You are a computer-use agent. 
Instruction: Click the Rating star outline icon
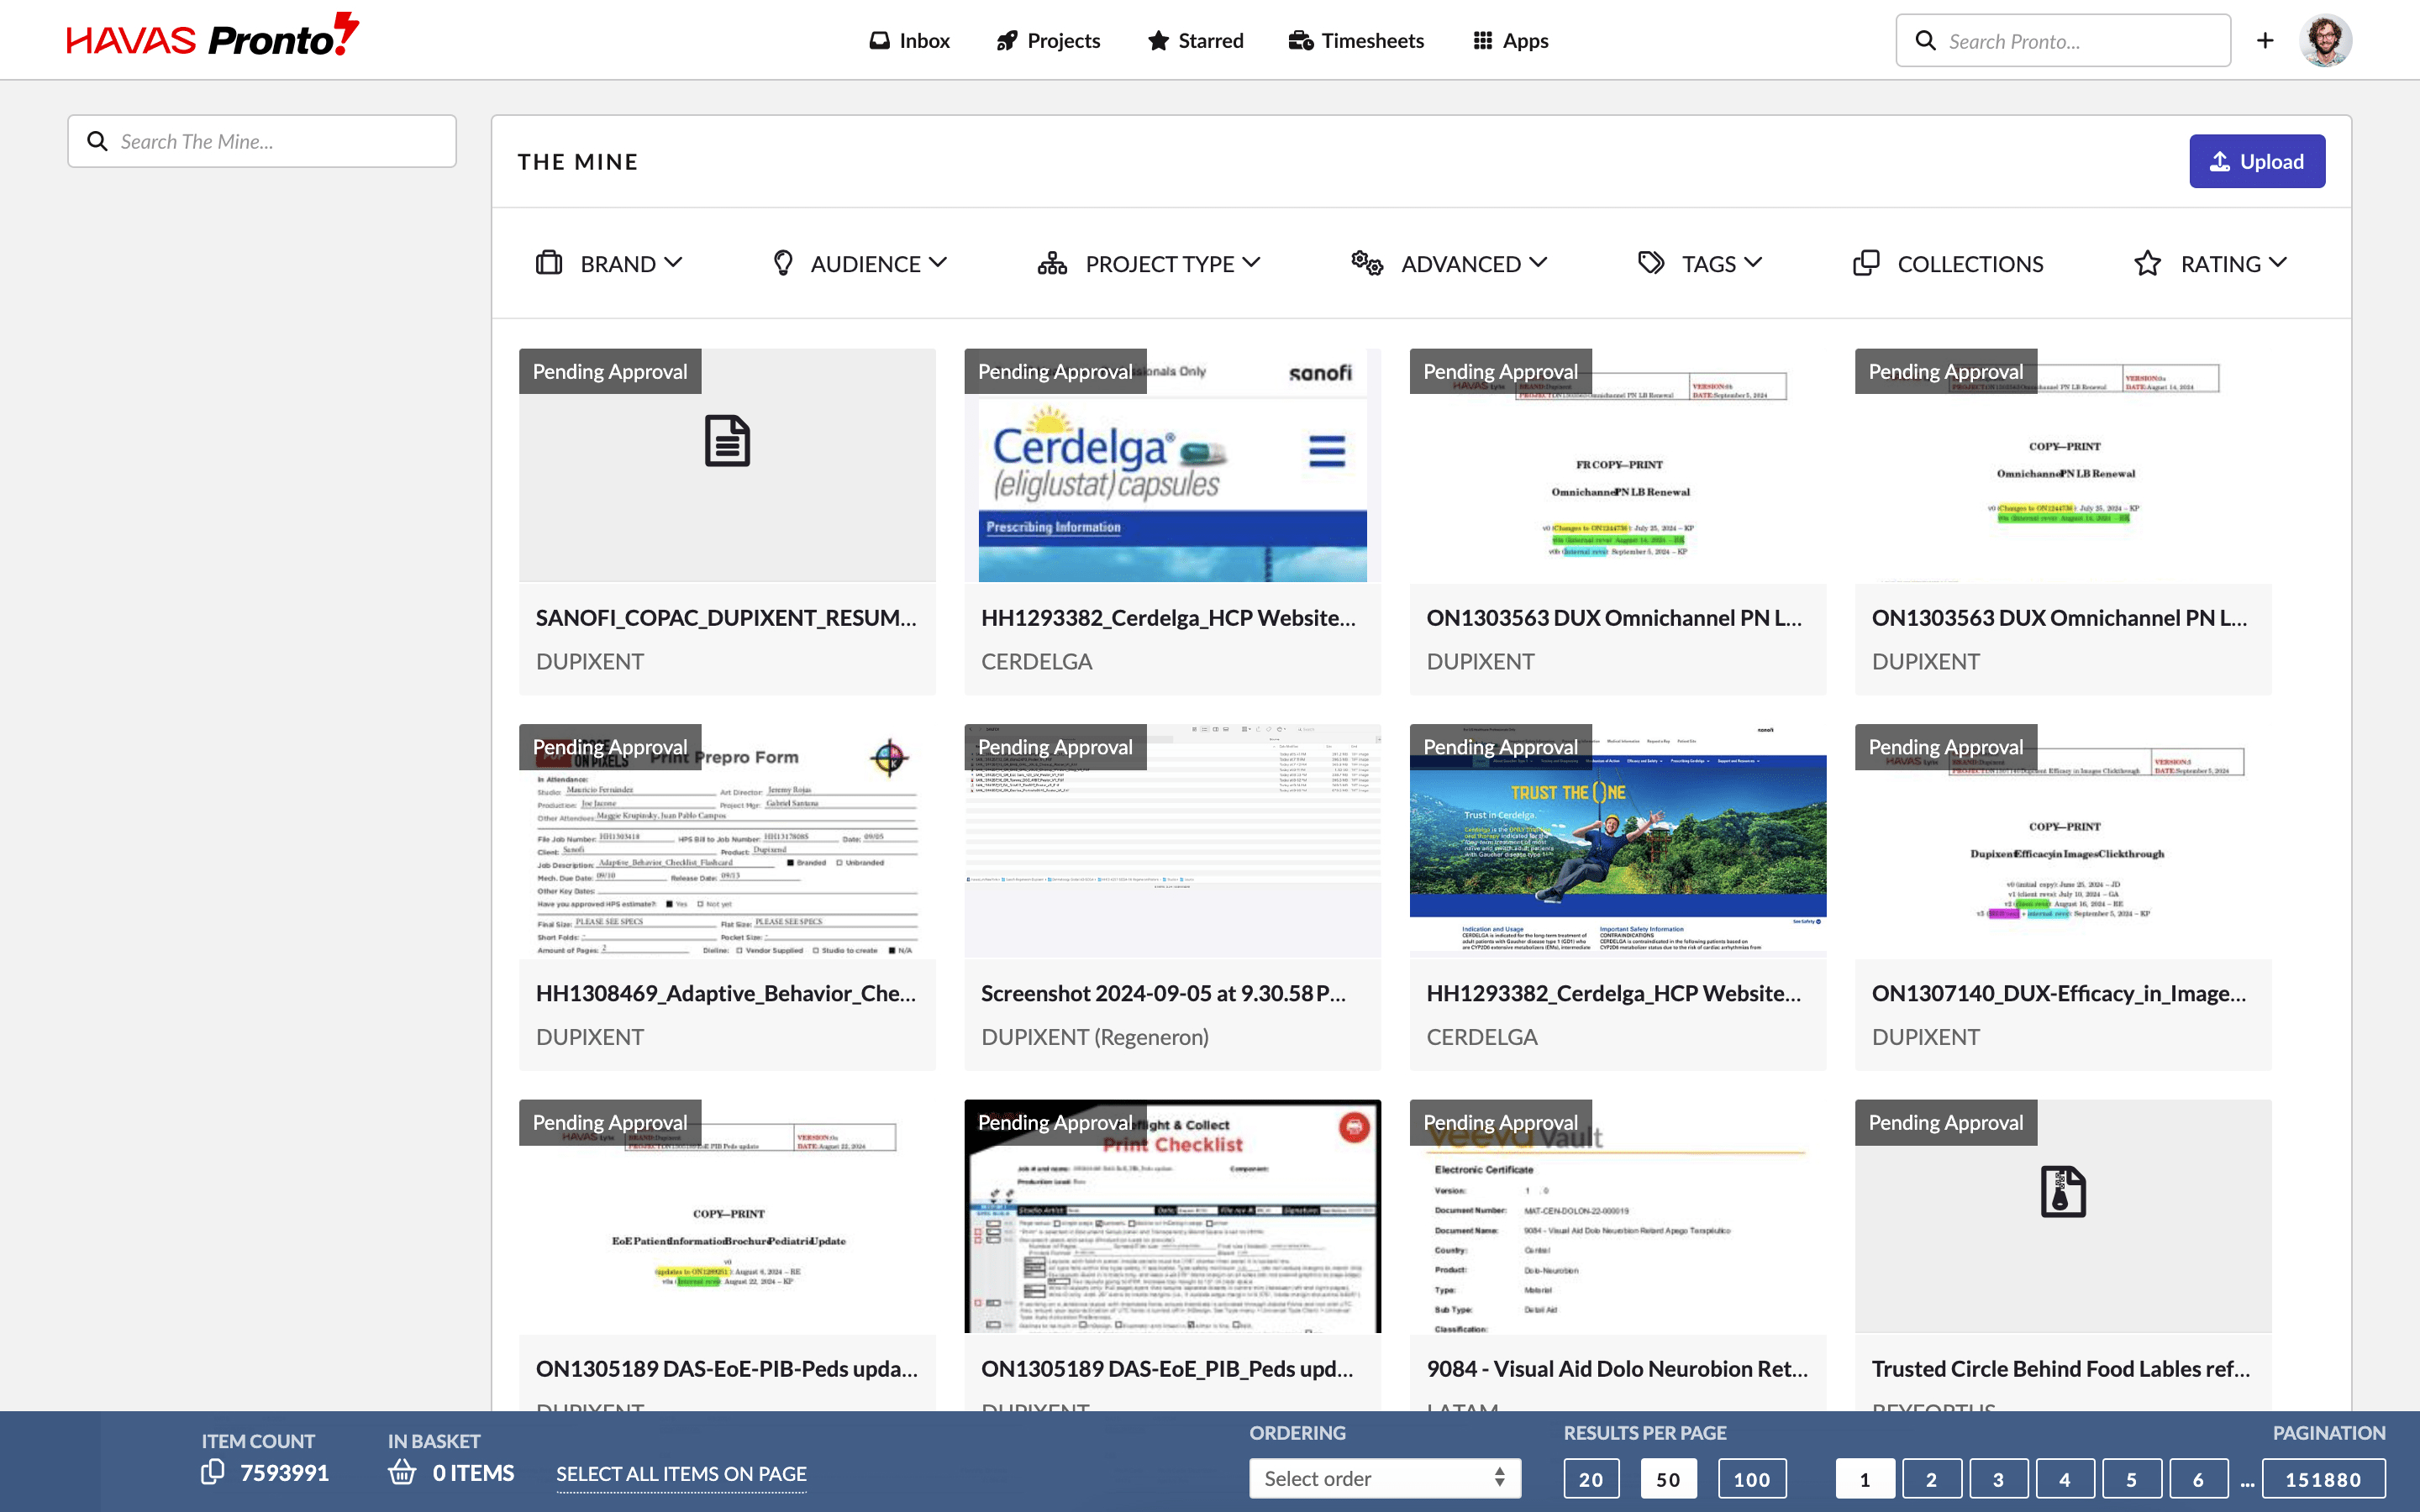click(x=2147, y=263)
